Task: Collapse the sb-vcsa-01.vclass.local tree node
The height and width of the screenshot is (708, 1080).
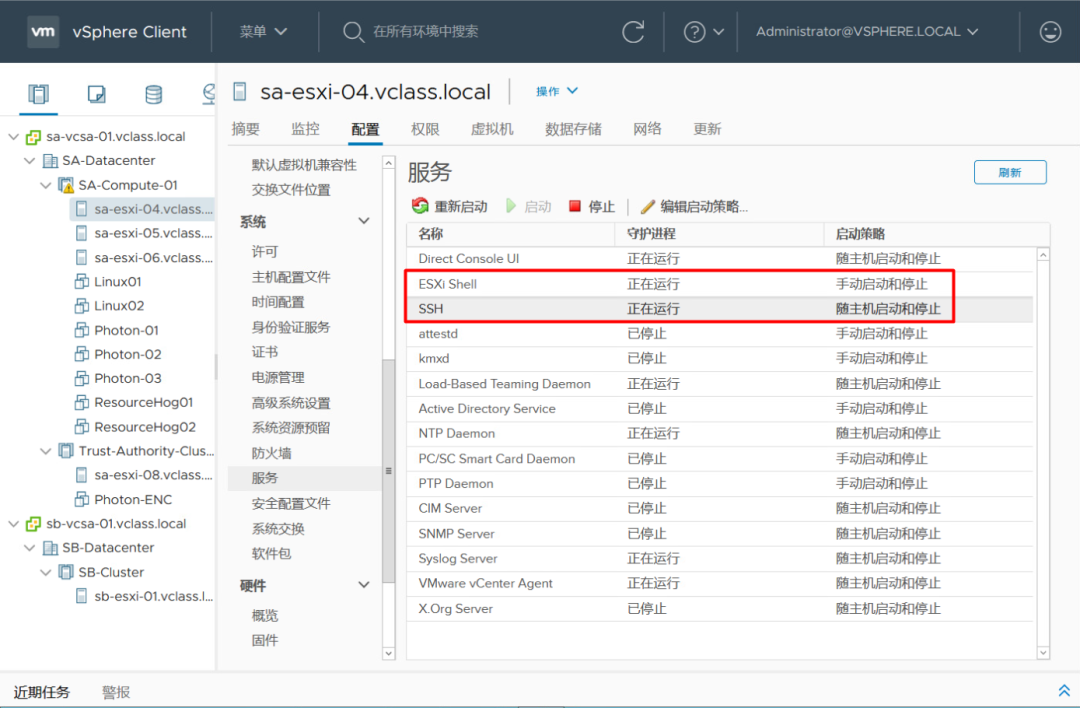Action: click(13, 524)
